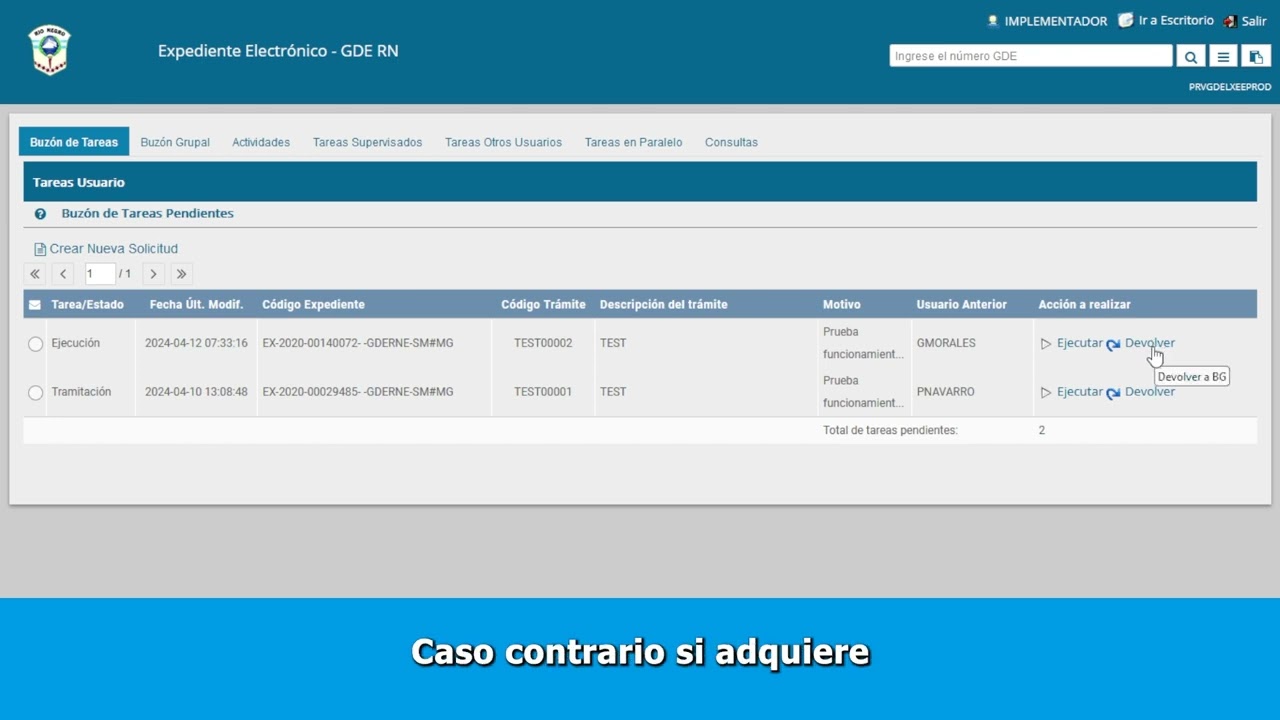Click play icon for TEST00002 Ejecutar
Viewport: 1280px width, 720px height.
[1046, 344]
